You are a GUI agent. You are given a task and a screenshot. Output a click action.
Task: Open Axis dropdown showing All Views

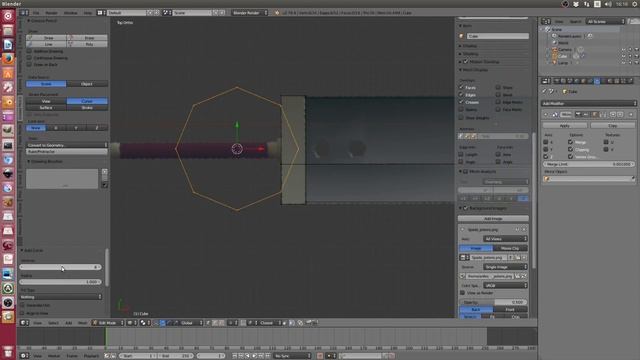[505, 239]
